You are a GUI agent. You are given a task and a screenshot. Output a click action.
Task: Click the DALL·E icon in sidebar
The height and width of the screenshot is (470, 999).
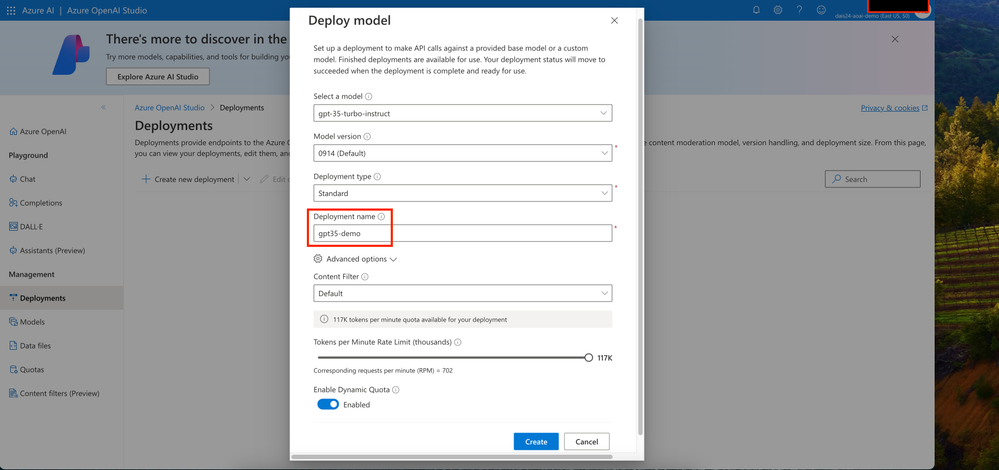pyautogui.click(x=13, y=226)
